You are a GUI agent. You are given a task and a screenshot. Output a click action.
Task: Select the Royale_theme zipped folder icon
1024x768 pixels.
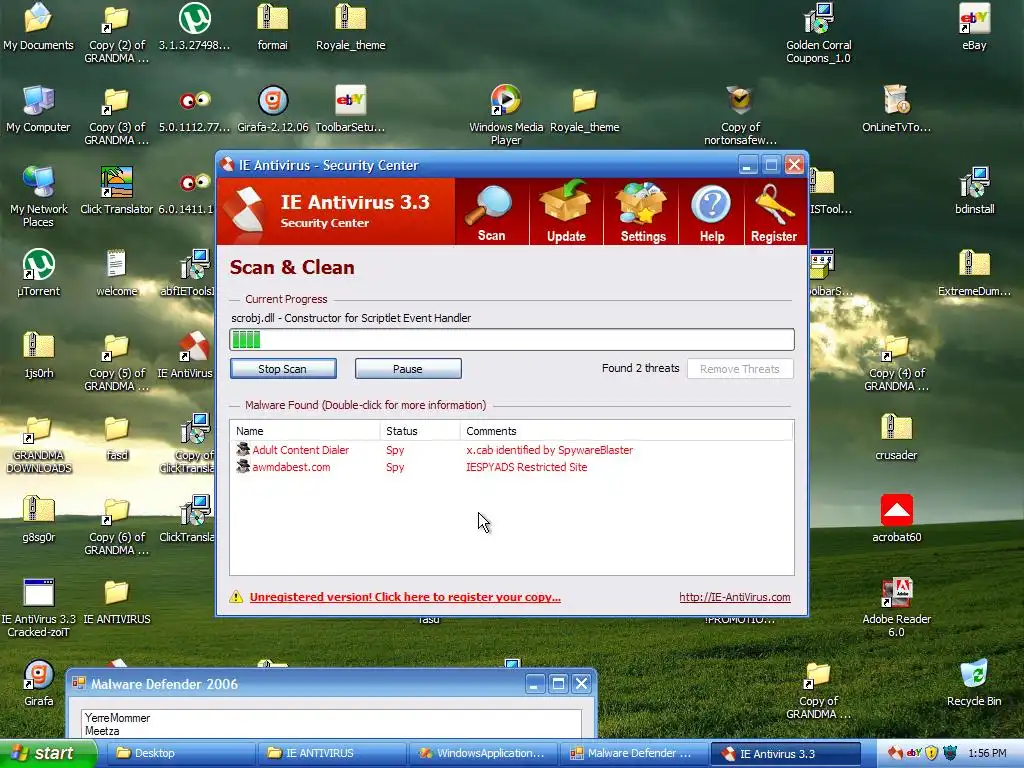[x=351, y=28]
